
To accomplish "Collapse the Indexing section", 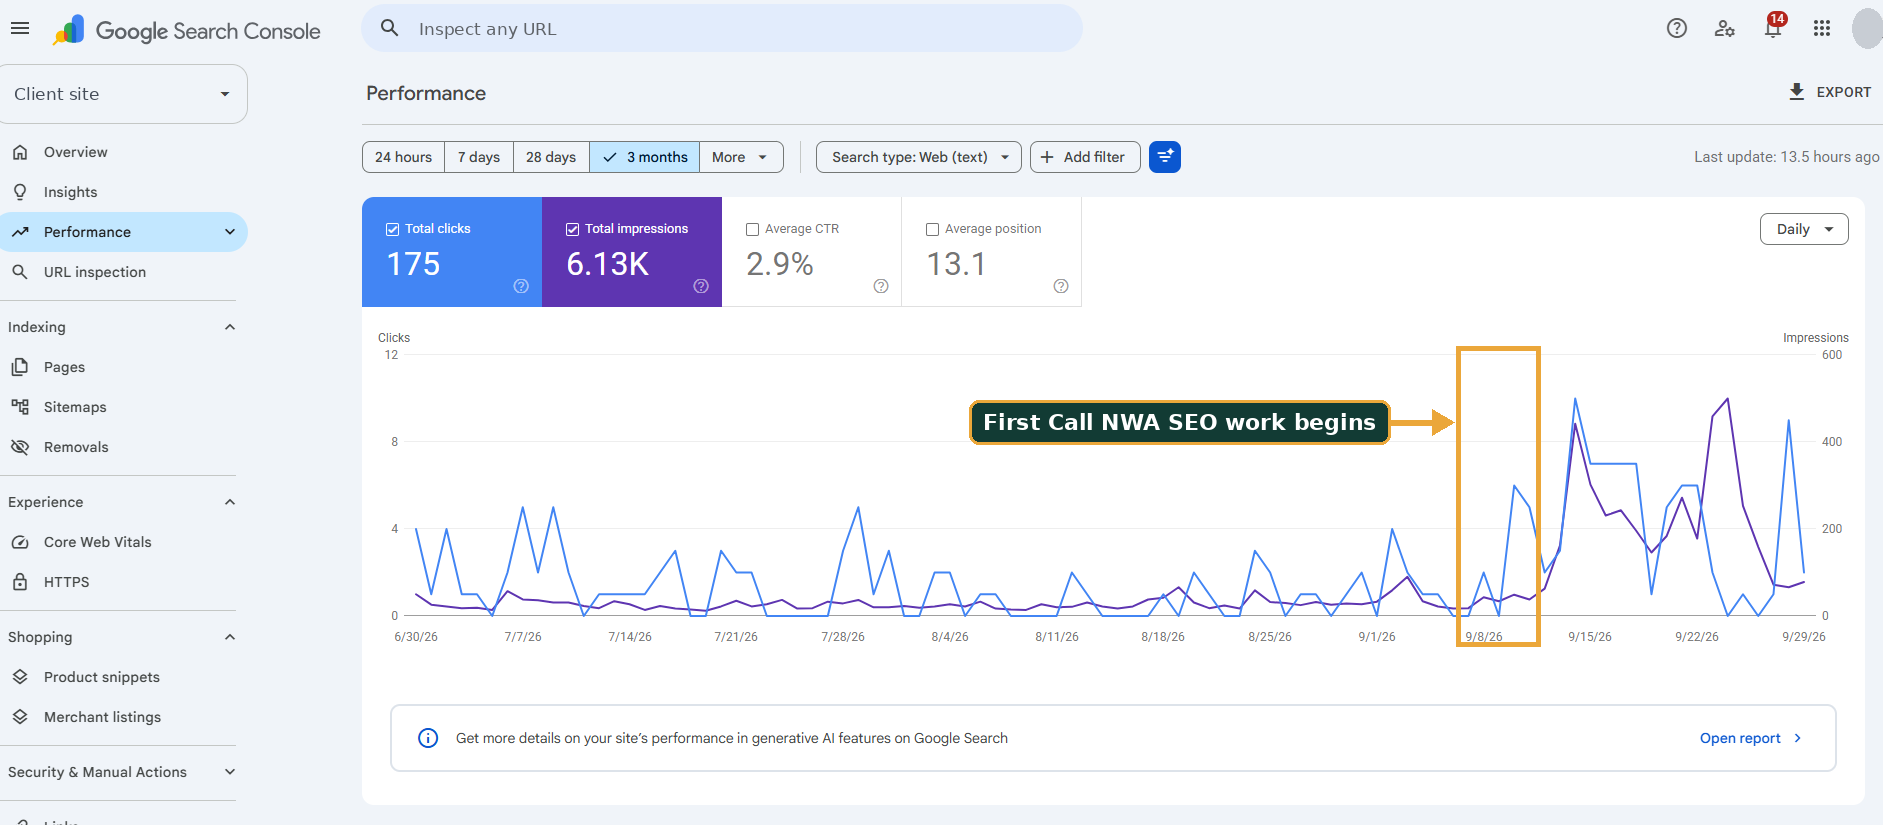I will click(x=230, y=327).
